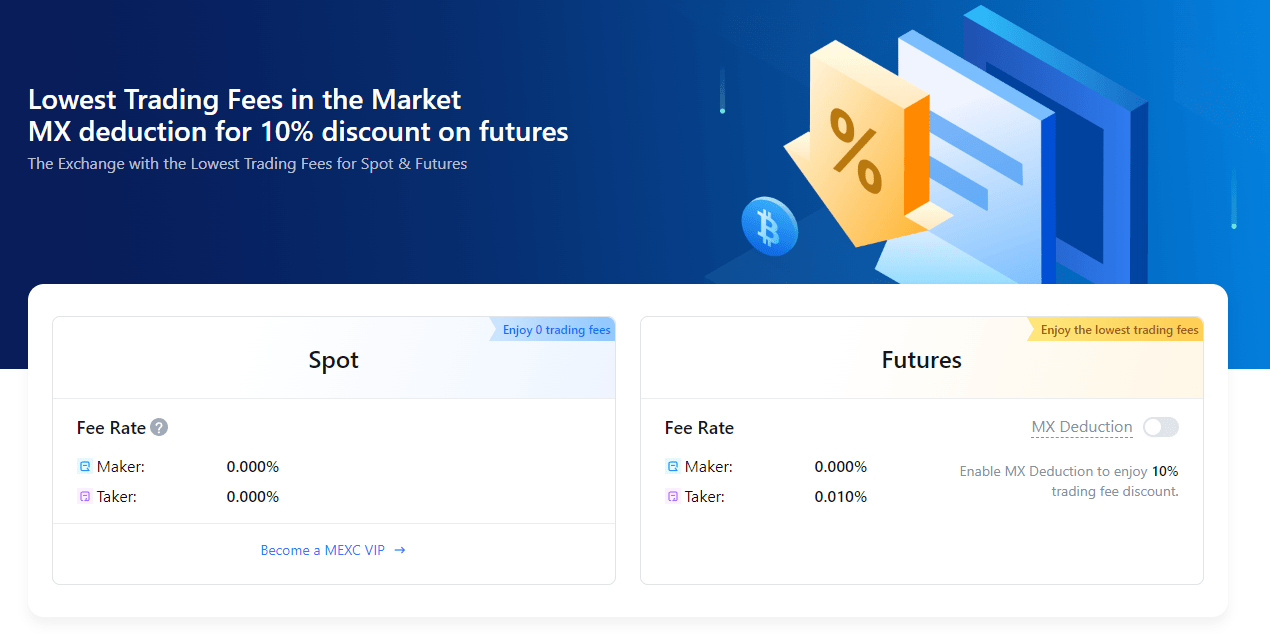Click the Spot Maker fee icon
Image resolution: width=1270 pixels, height=634 pixels.
[x=84, y=466]
